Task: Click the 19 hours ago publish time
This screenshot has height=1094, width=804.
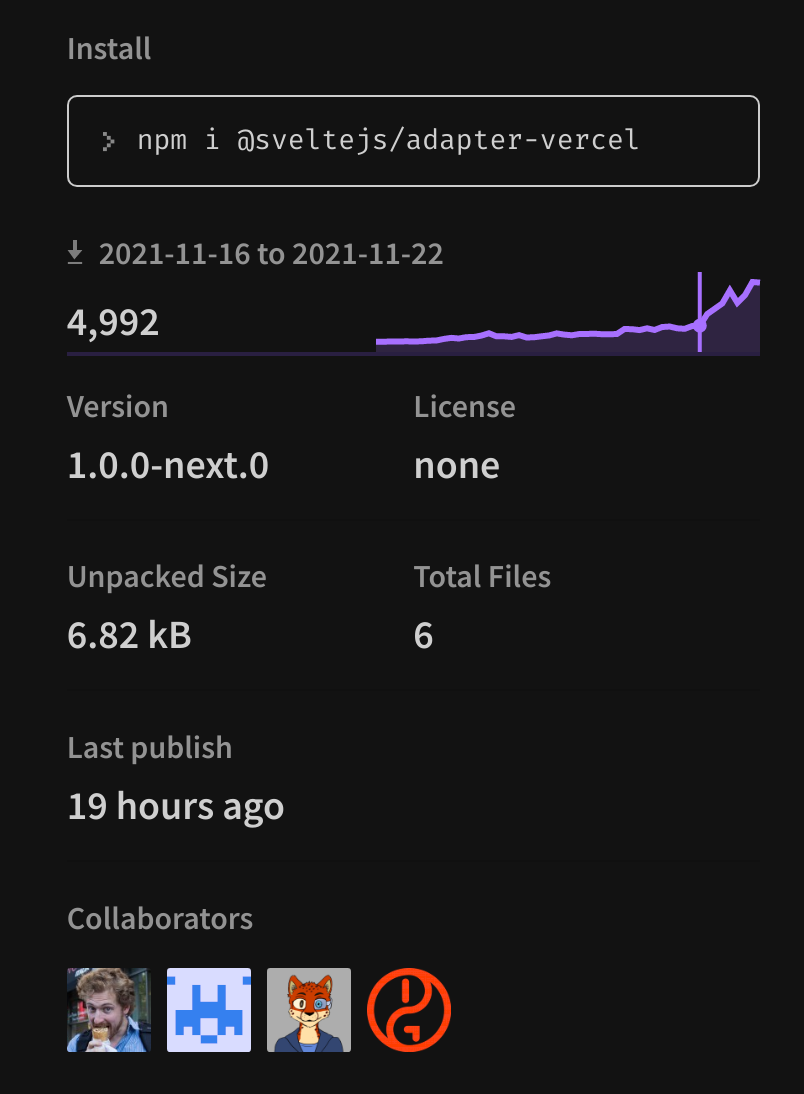Action: coord(176,807)
